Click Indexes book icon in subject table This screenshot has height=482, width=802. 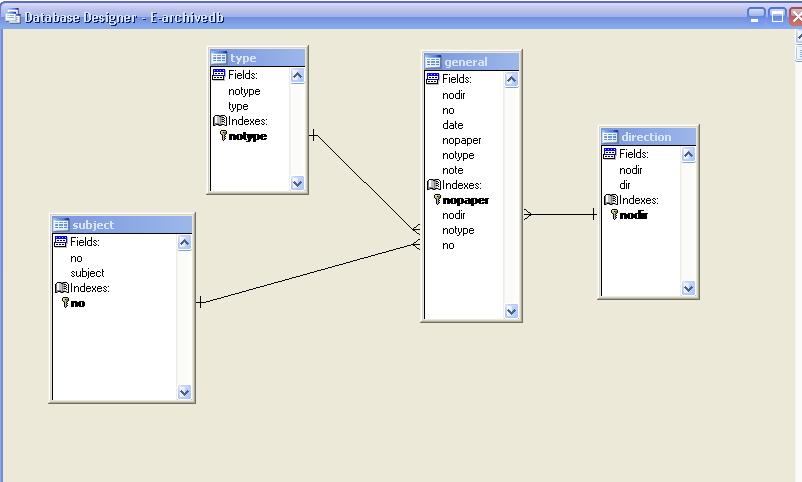[x=61, y=288]
